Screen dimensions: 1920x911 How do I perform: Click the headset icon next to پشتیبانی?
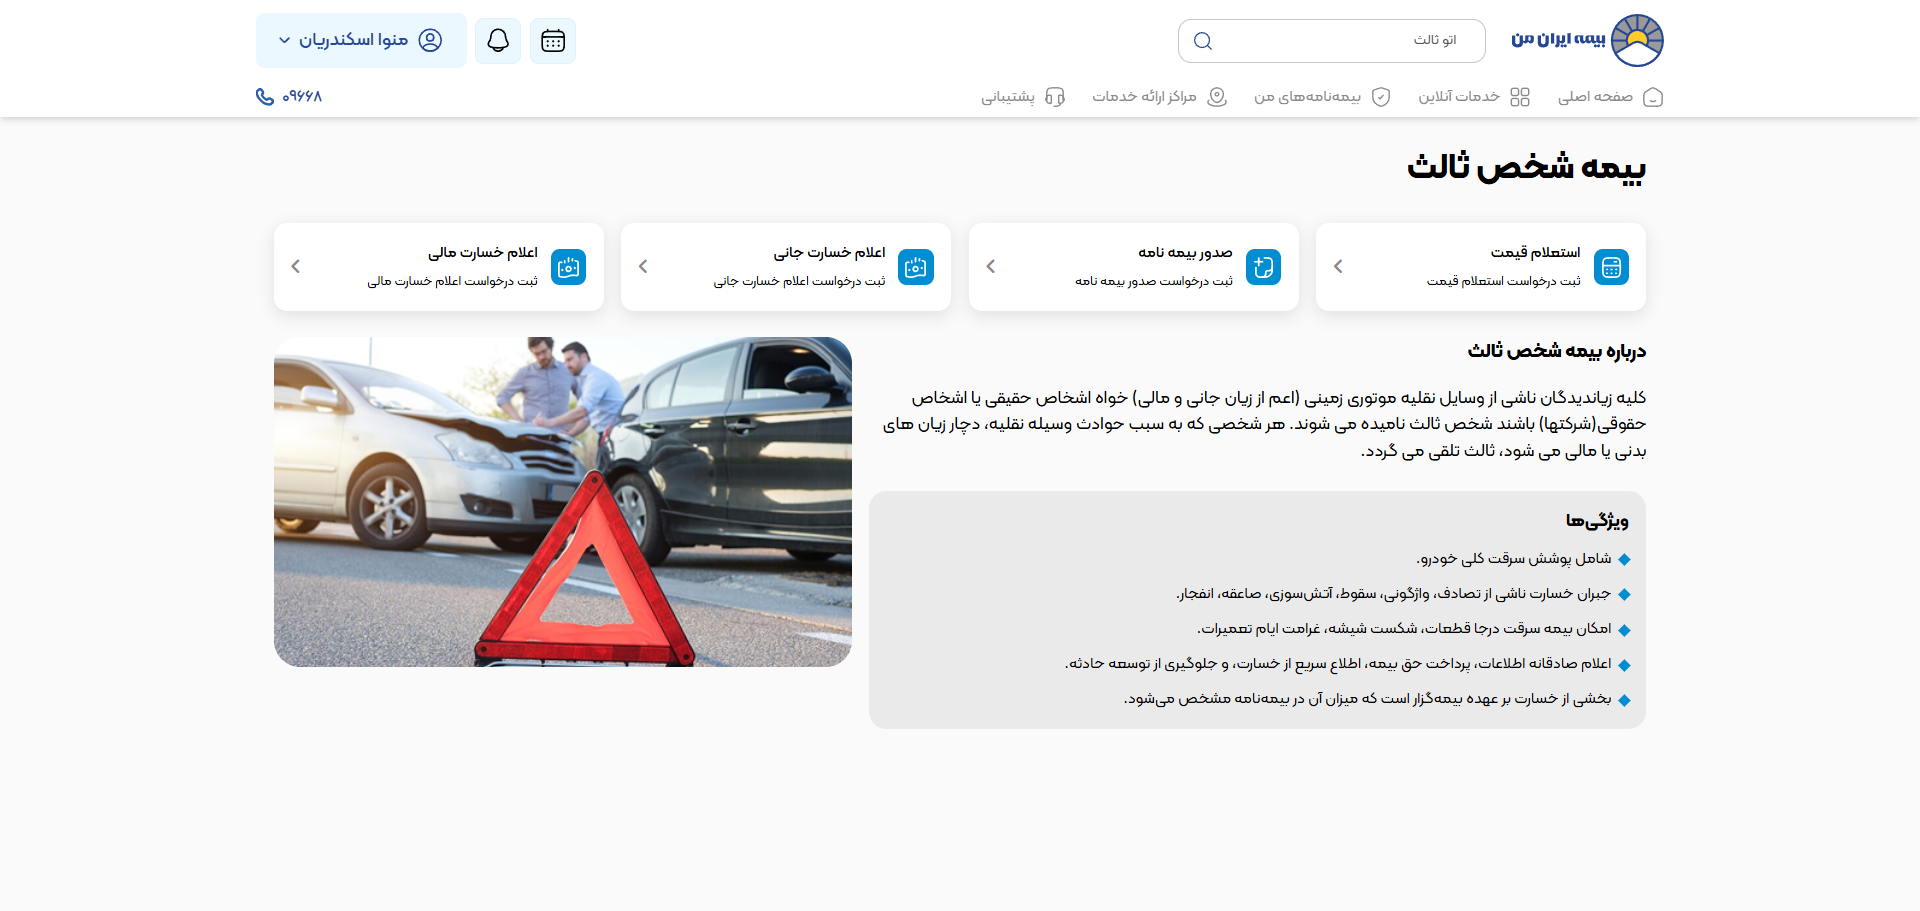pos(1055,97)
